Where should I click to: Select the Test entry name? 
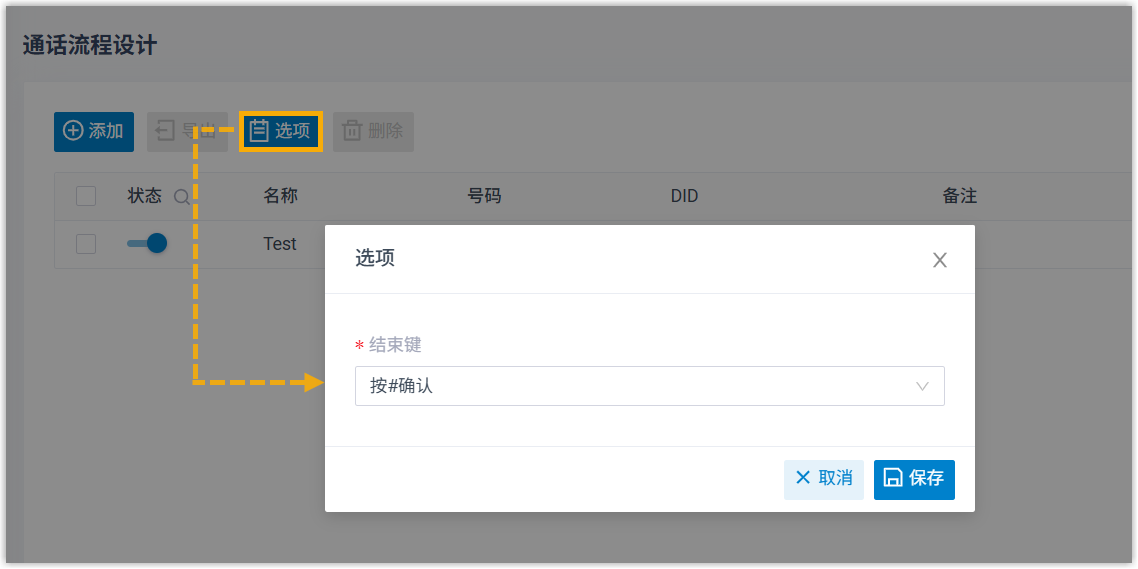[280, 244]
